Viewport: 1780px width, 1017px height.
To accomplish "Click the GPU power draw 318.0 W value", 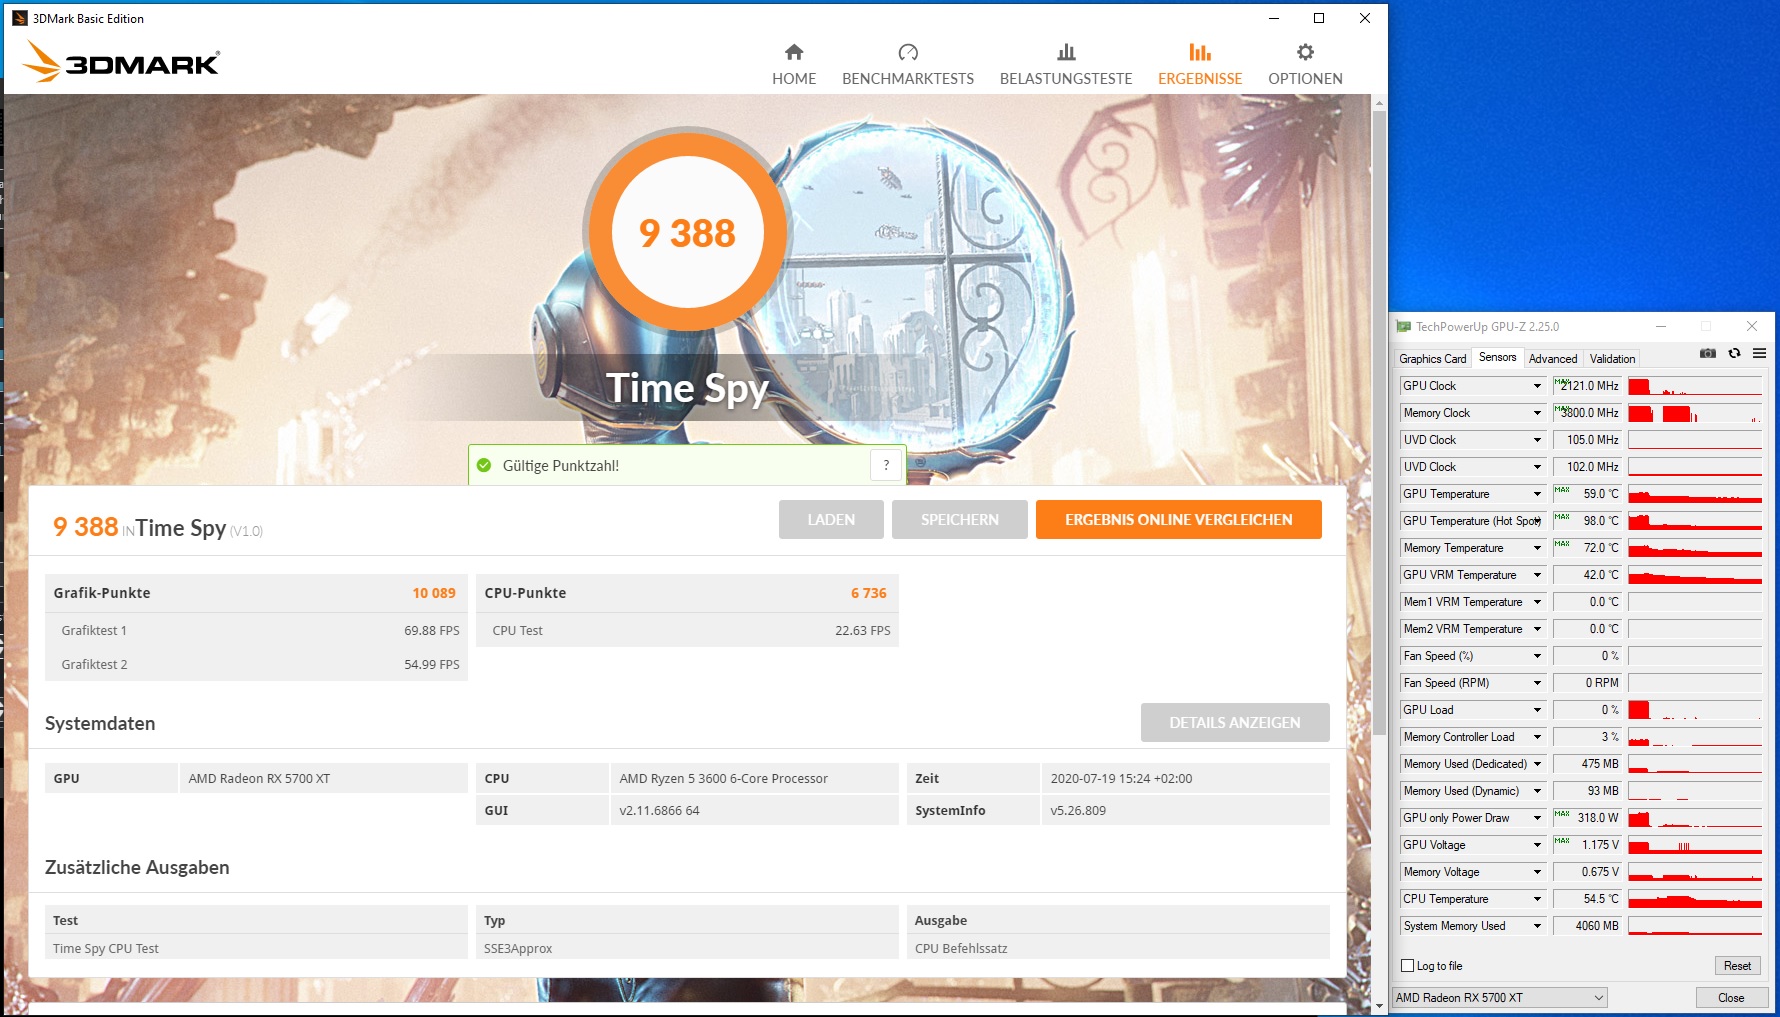I will pyautogui.click(x=1587, y=818).
